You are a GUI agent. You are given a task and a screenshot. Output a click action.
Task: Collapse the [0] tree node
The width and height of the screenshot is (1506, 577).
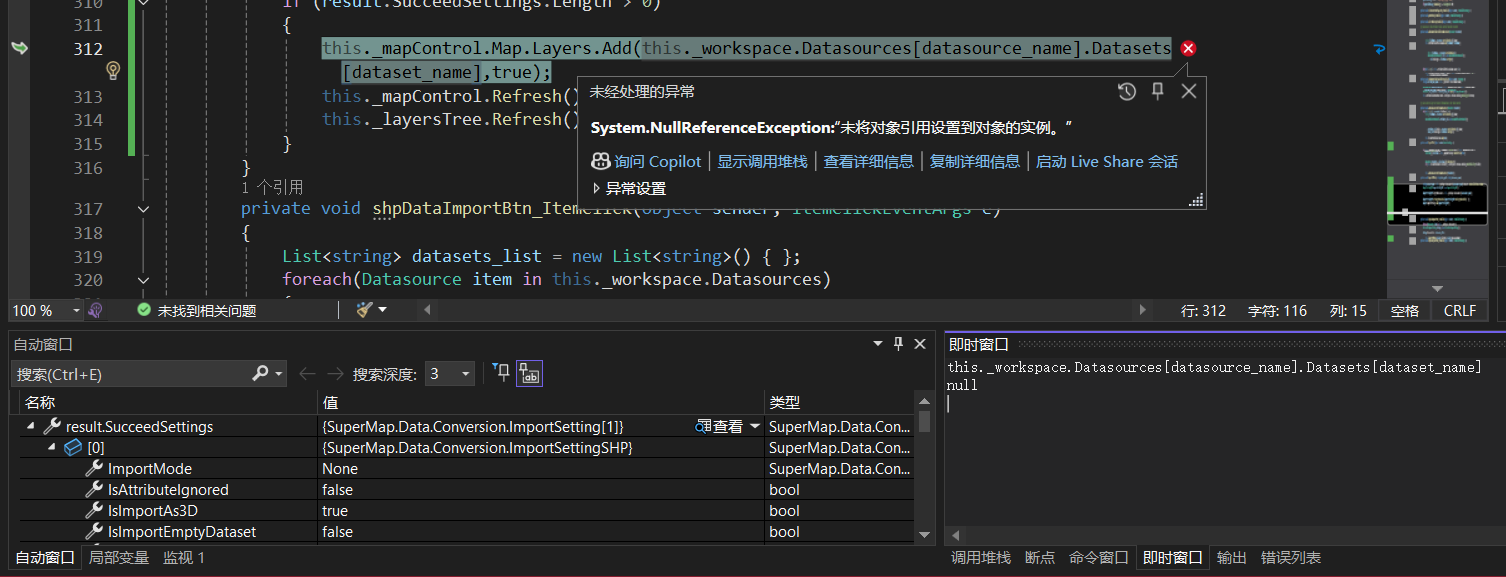click(x=52, y=448)
